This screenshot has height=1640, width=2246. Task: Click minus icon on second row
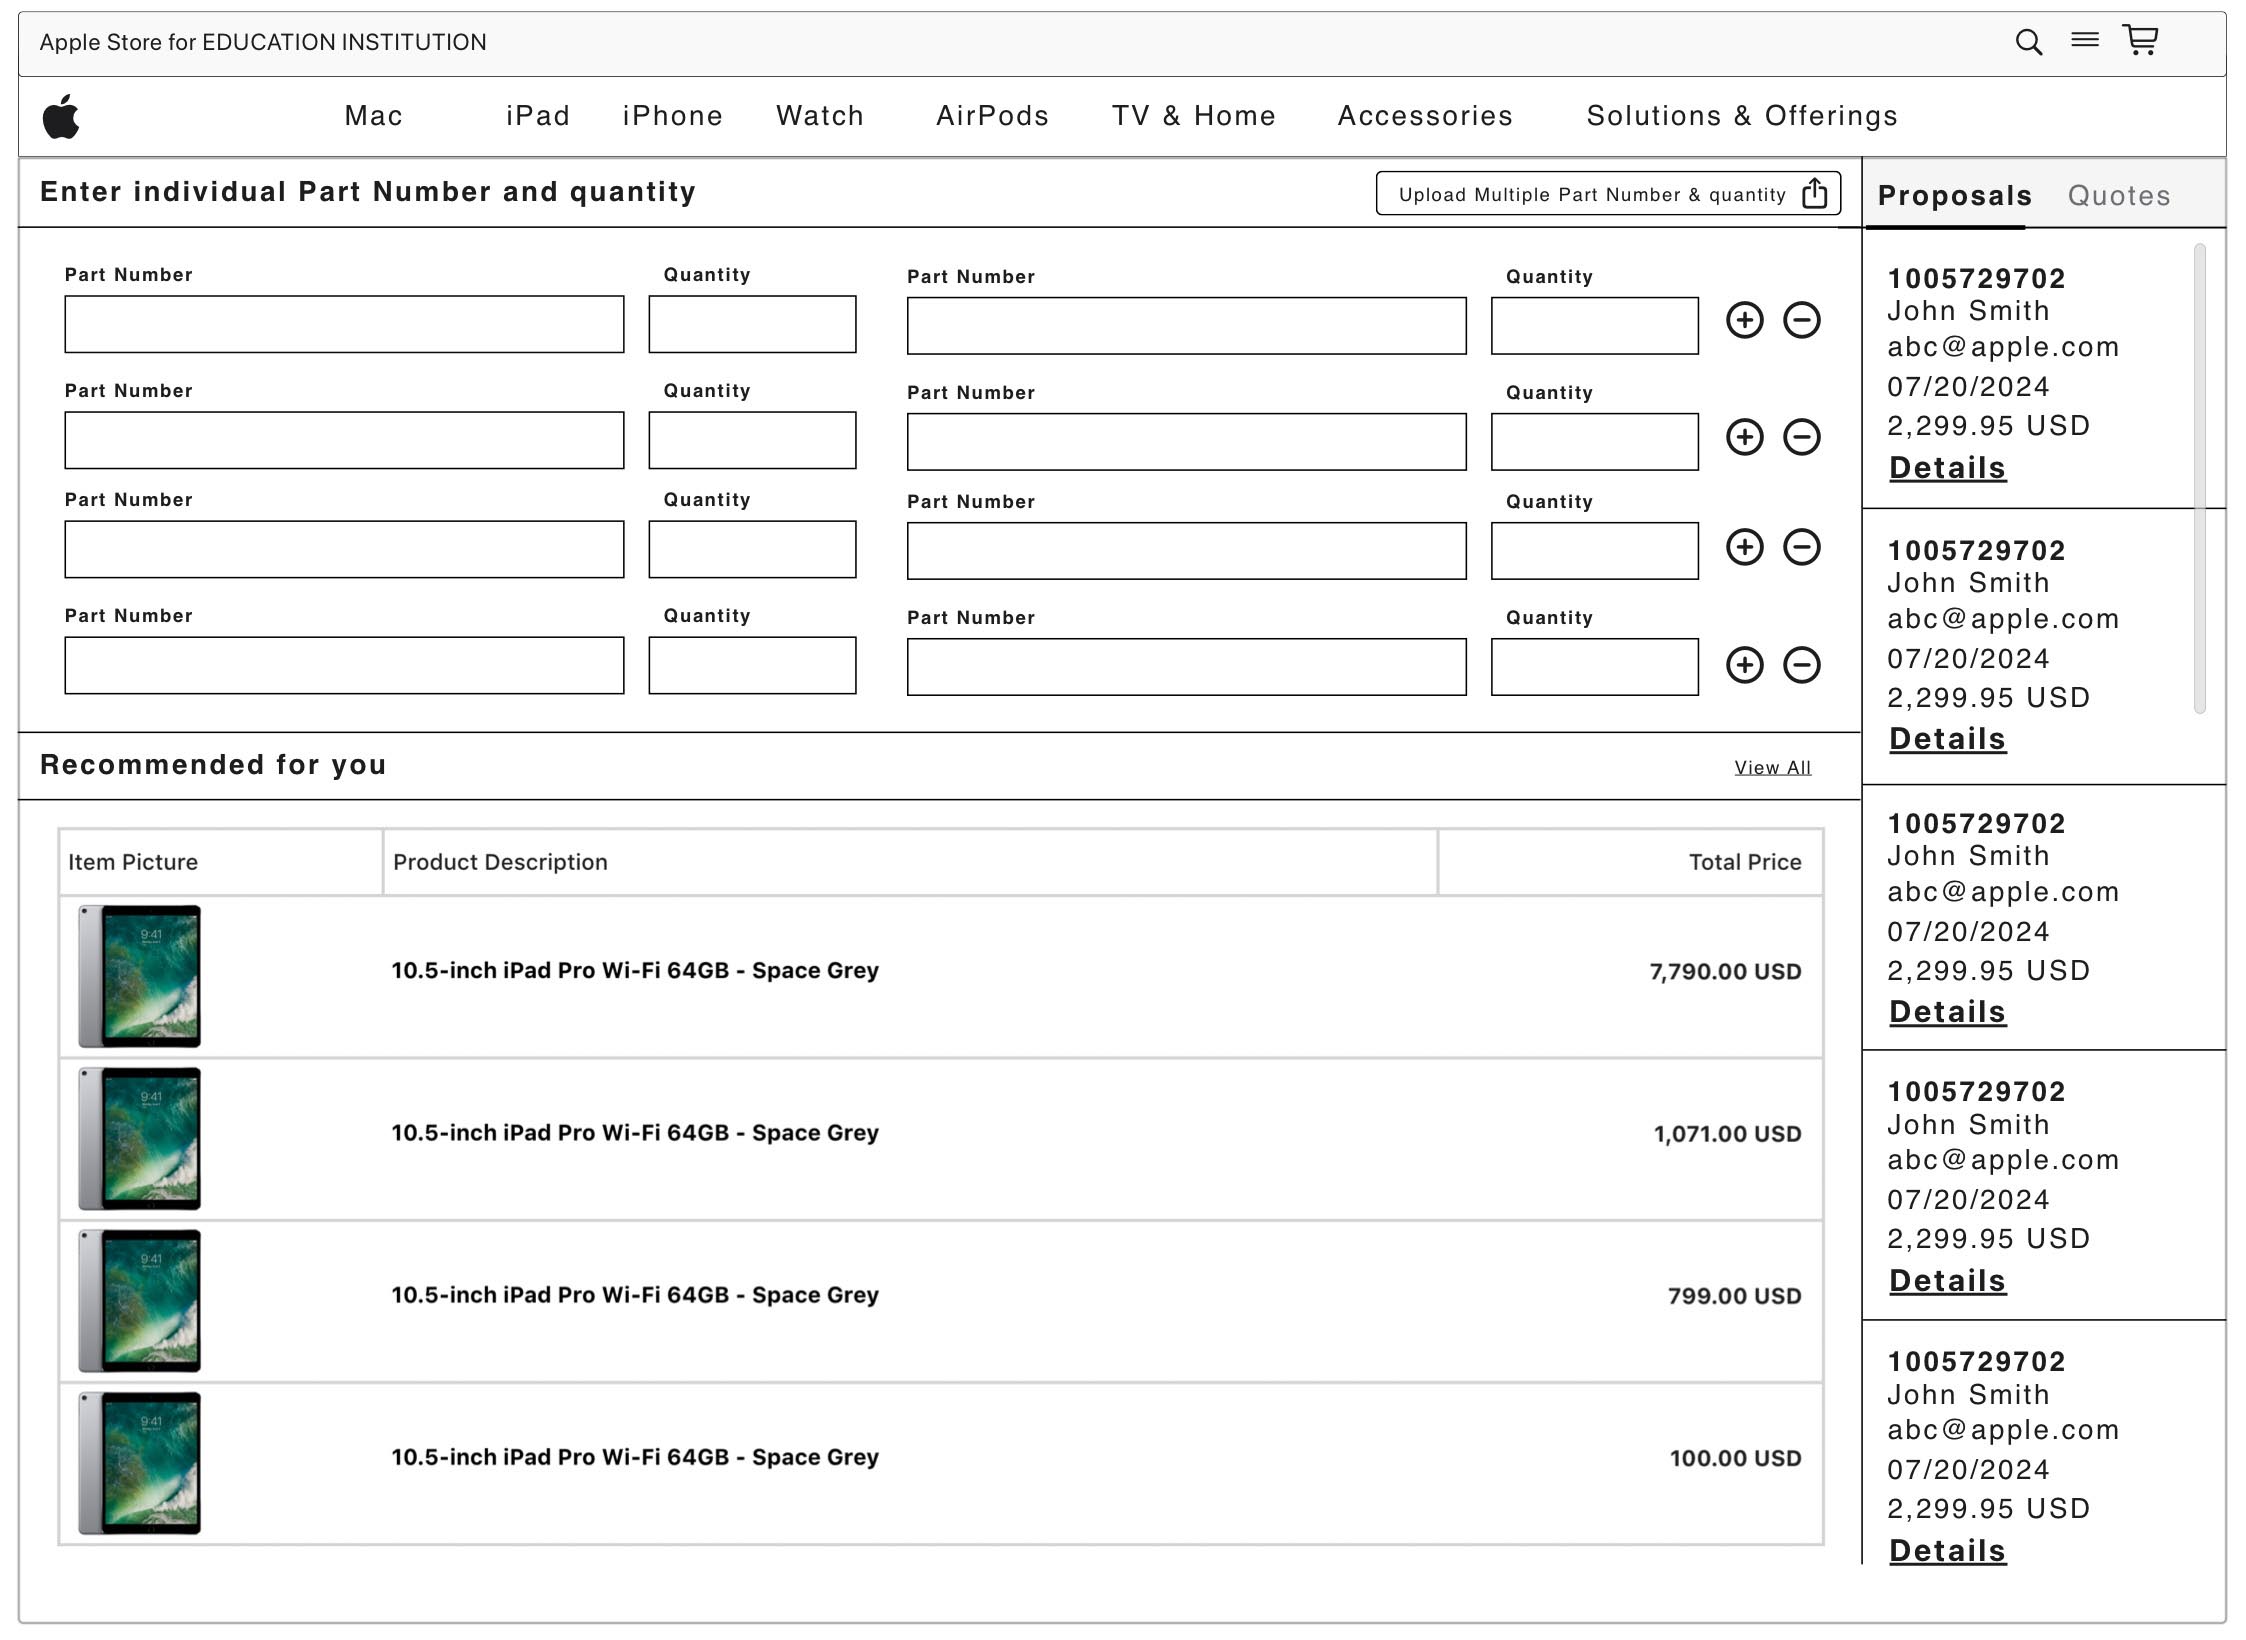coord(1801,437)
